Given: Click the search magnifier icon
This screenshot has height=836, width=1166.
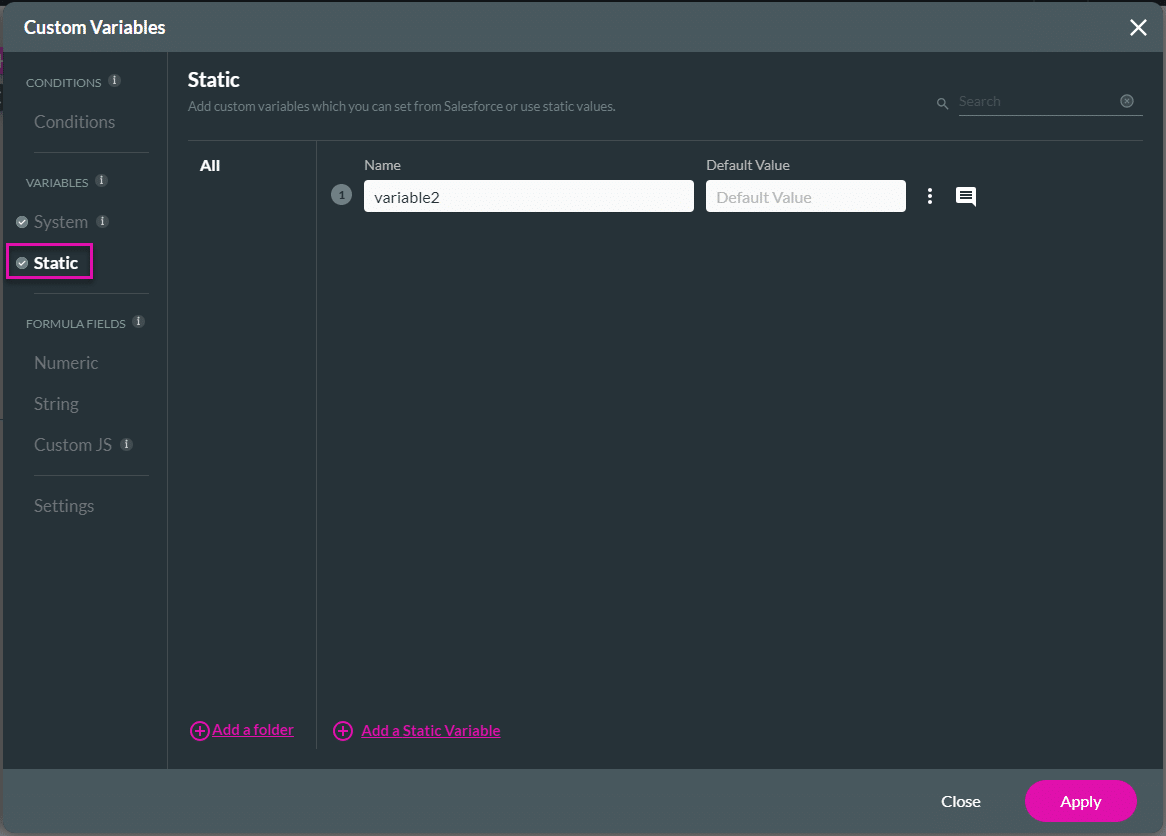Looking at the screenshot, I should point(941,102).
